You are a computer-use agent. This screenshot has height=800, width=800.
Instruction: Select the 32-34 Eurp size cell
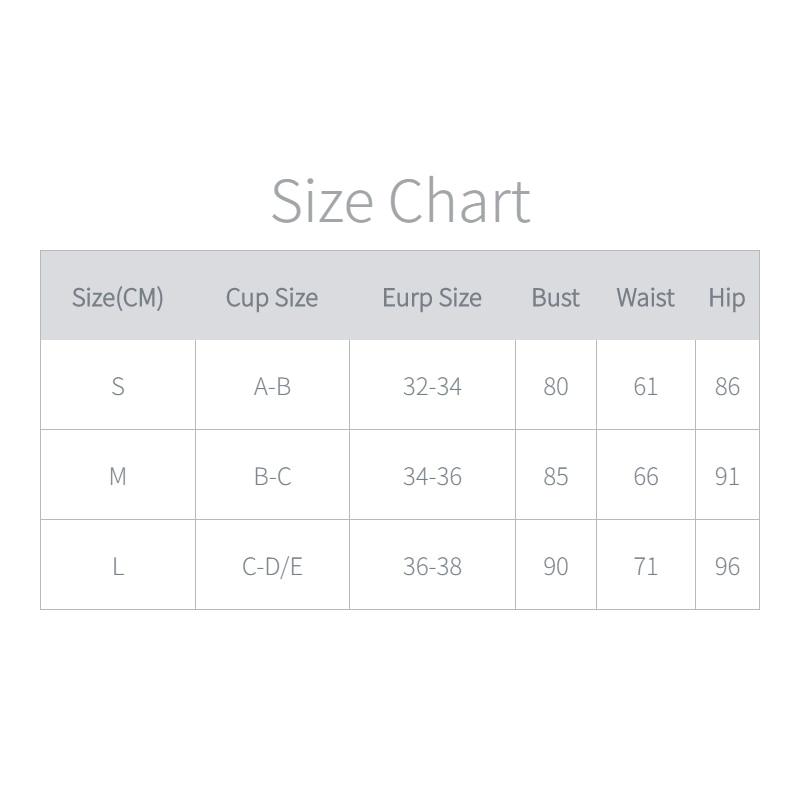click(432, 386)
